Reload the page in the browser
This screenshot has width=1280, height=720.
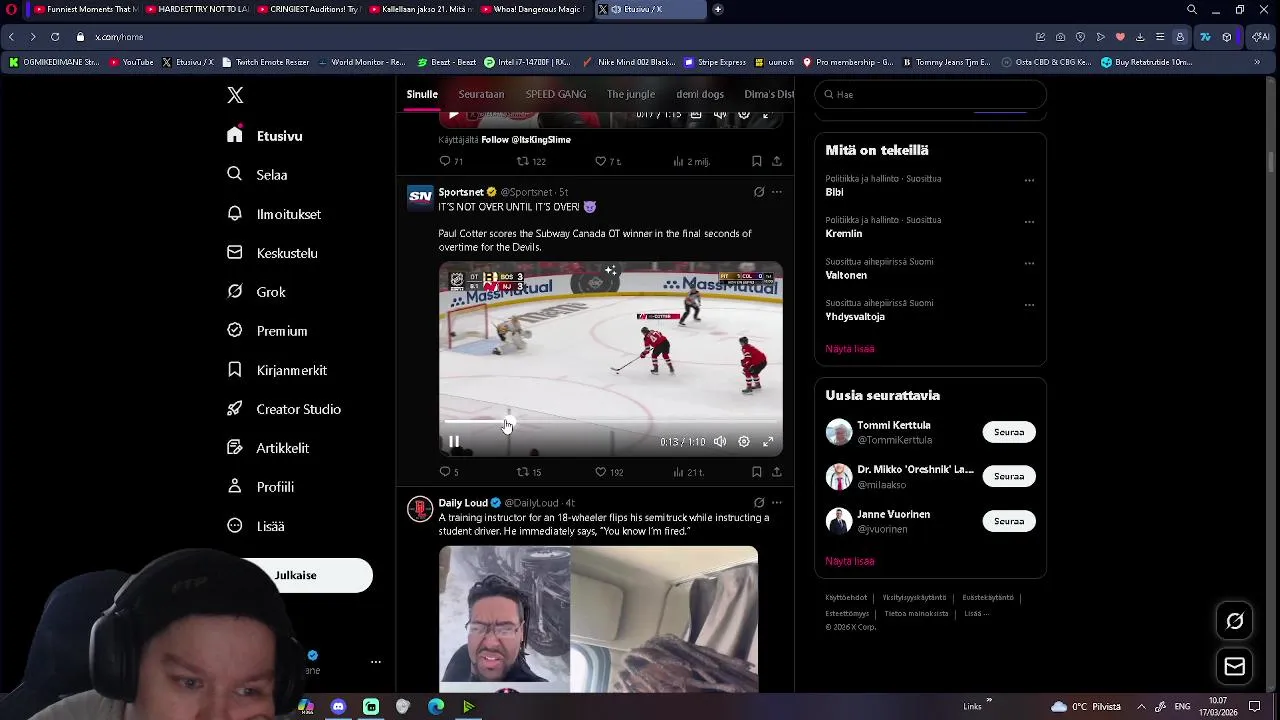55,37
